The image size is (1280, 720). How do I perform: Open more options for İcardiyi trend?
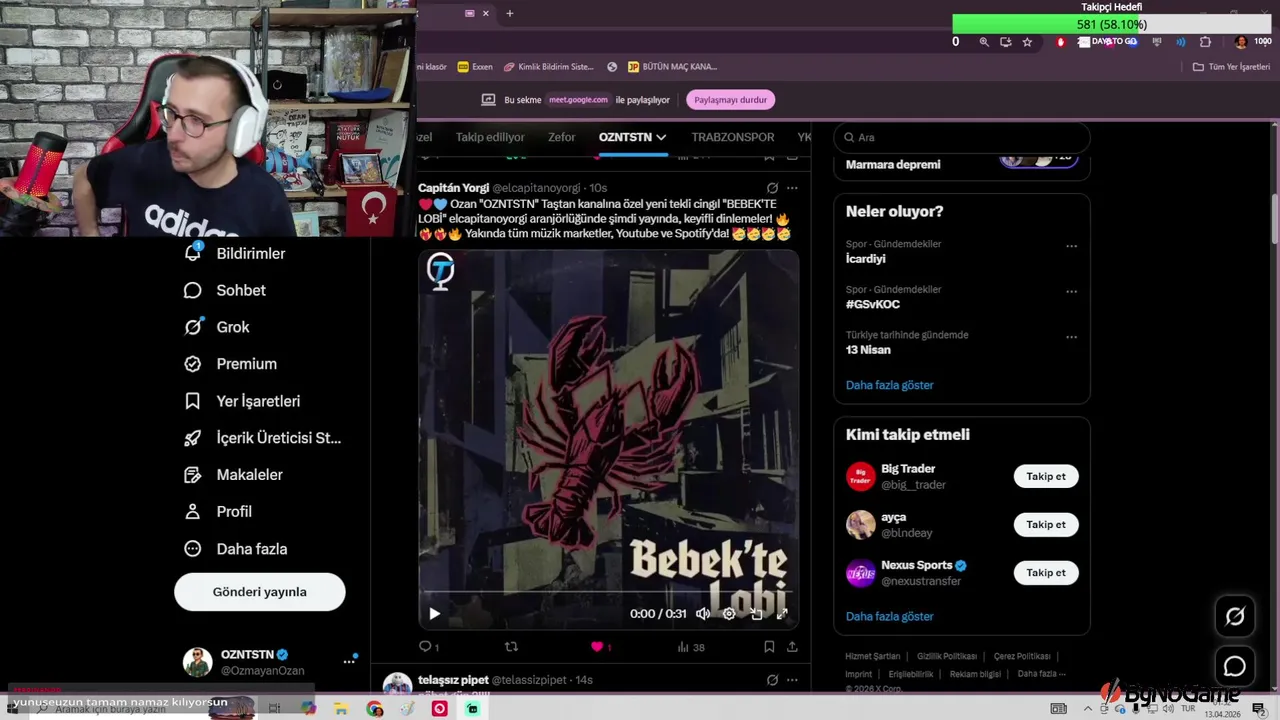(1071, 246)
